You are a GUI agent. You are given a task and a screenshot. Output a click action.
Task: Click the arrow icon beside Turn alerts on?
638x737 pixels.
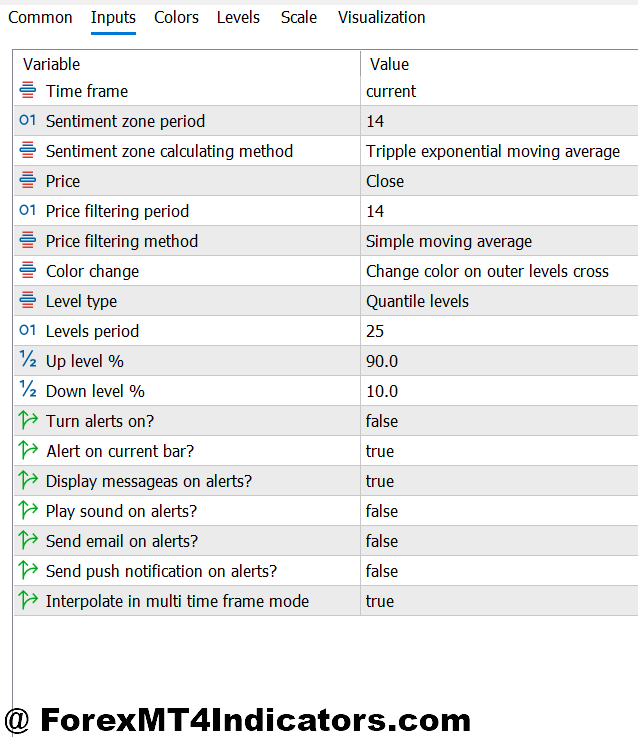(28, 421)
